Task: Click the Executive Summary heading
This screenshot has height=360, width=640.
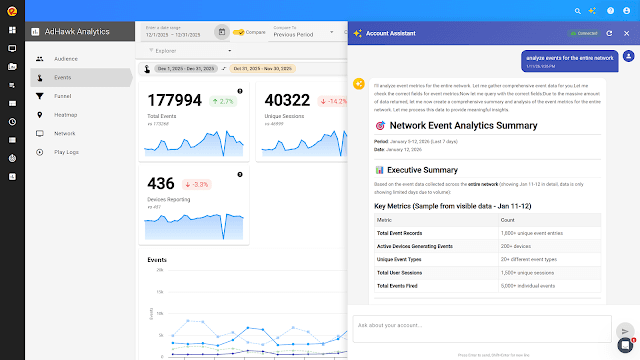Action: click(422, 170)
